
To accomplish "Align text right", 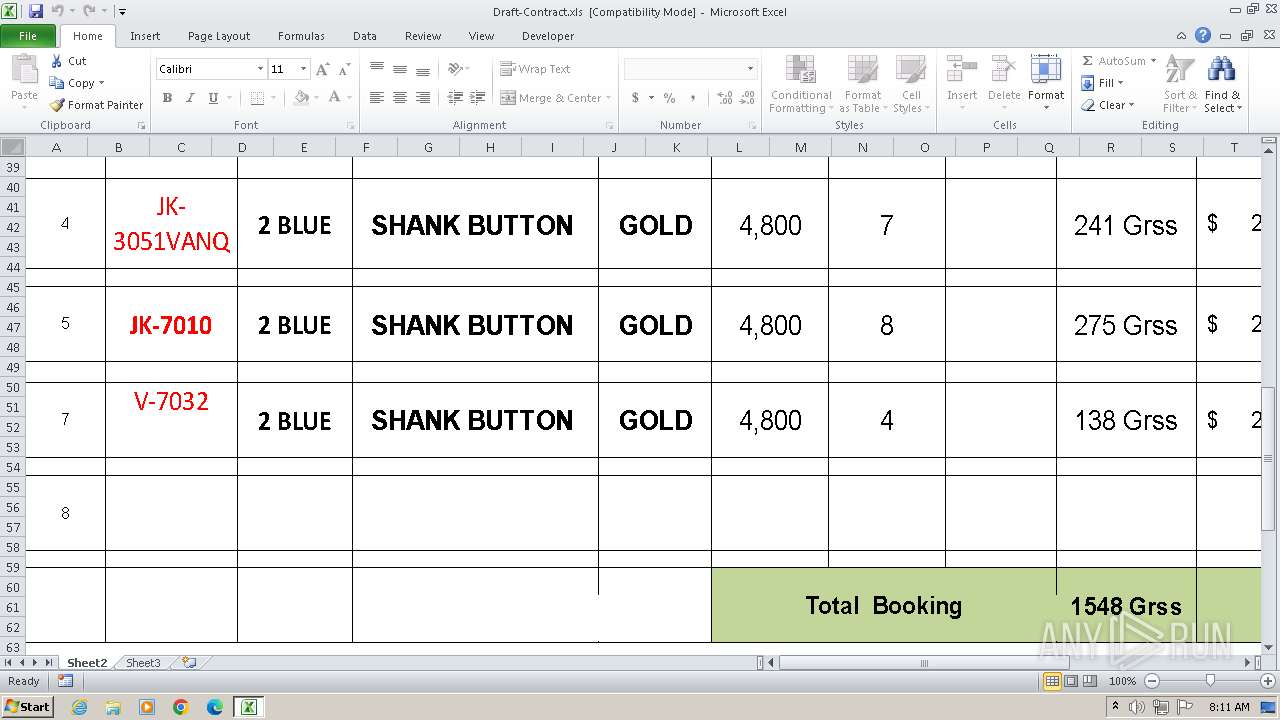I will click(x=423, y=98).
